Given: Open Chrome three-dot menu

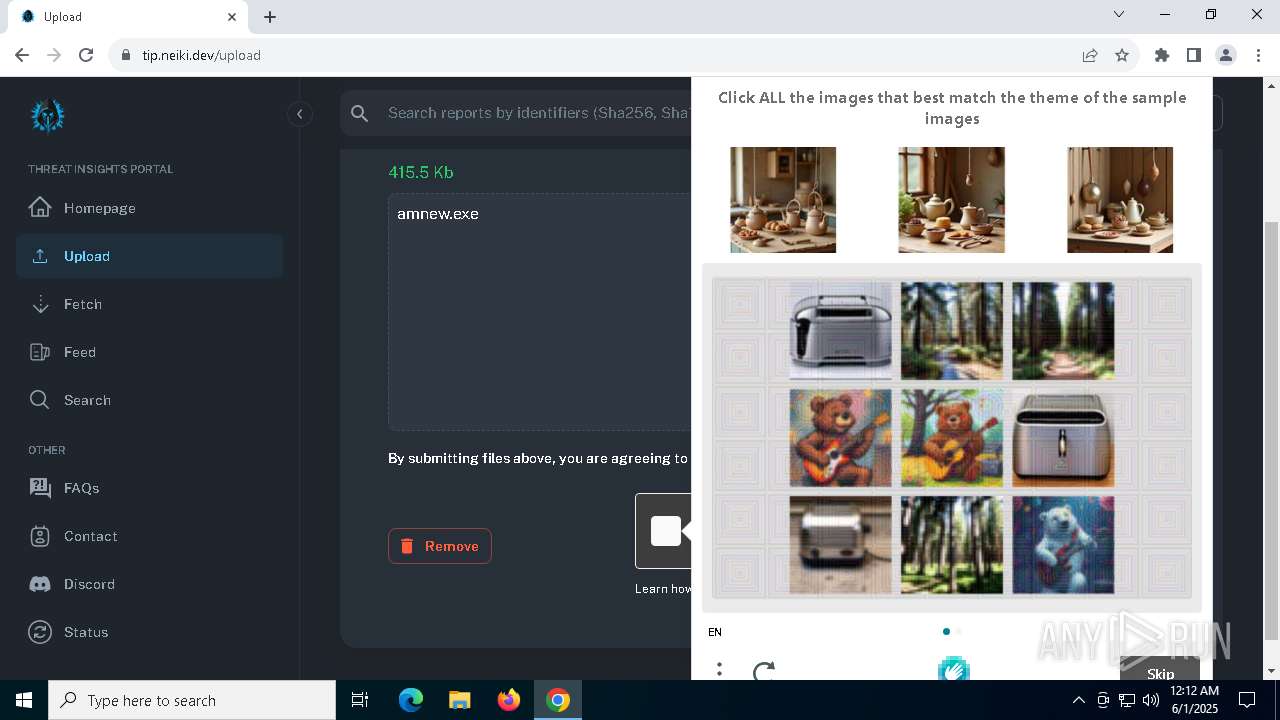Looking at the screenshot, I should 1258,55.
